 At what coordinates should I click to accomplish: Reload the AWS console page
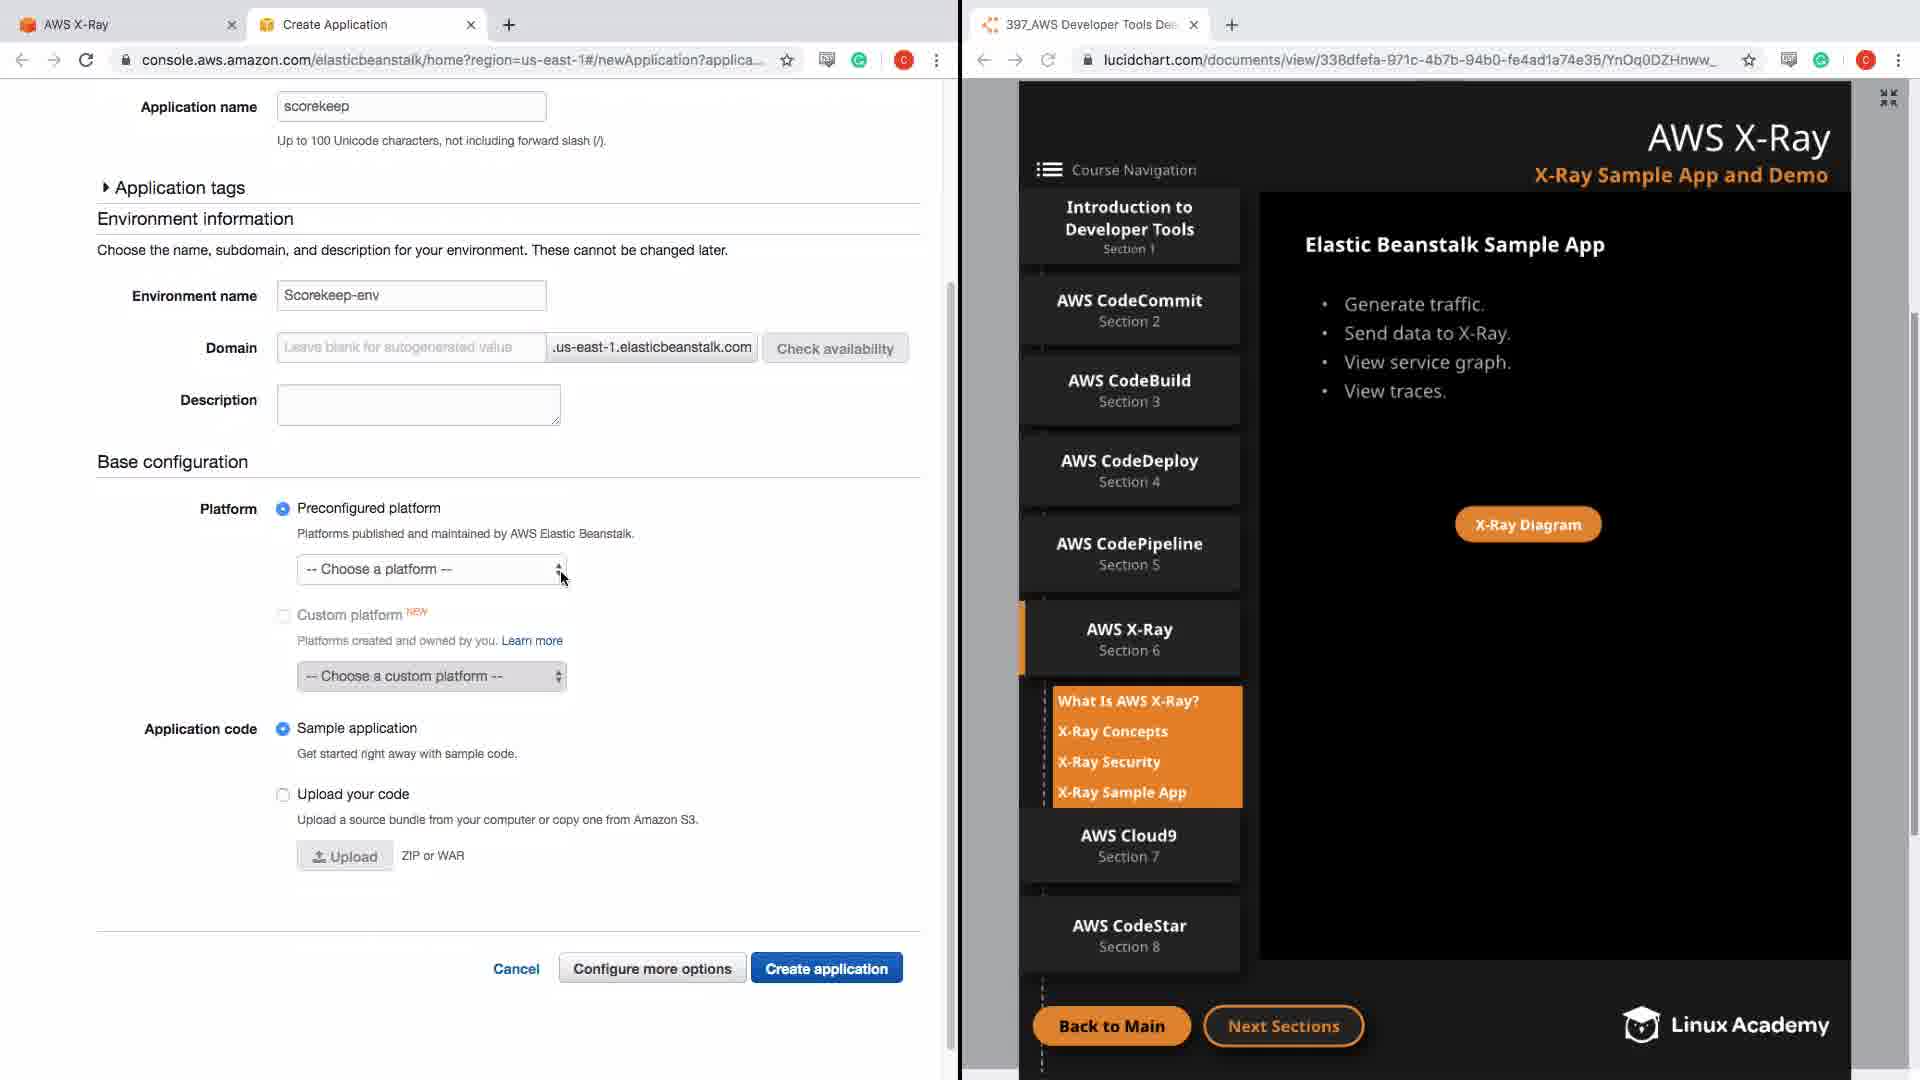pos(86,60)
